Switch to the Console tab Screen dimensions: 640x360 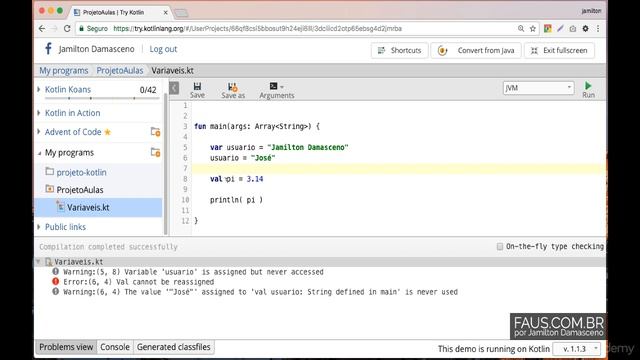(x=115, y=347)
